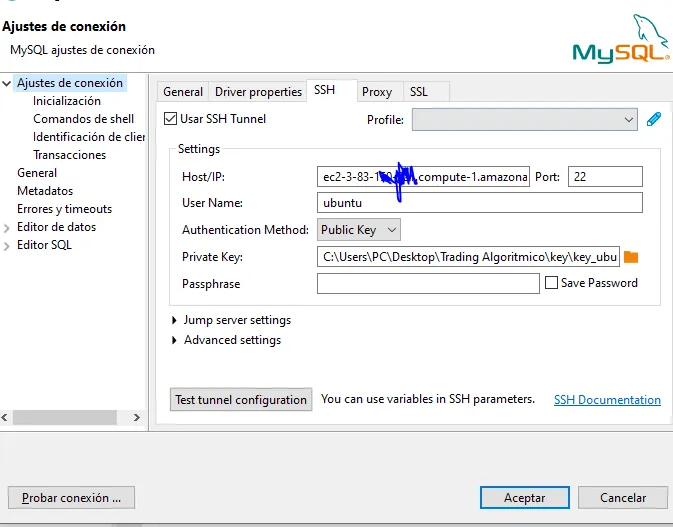Click Test tunnel configuration button

pos(241,400)
